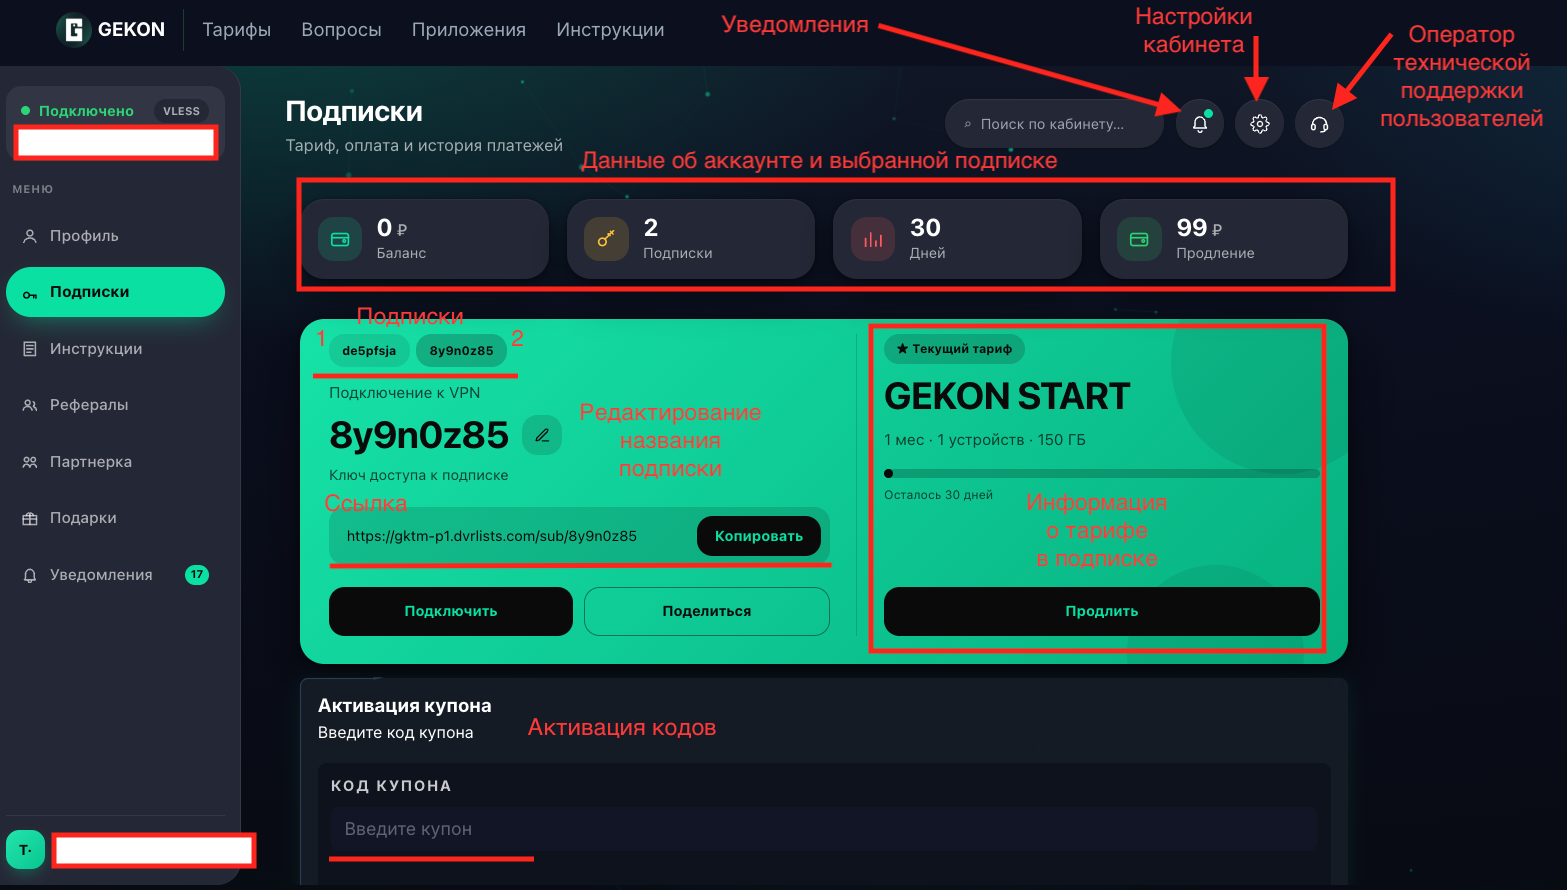
Task: Click the VLESS protocol badge
Action: (181, 111)
